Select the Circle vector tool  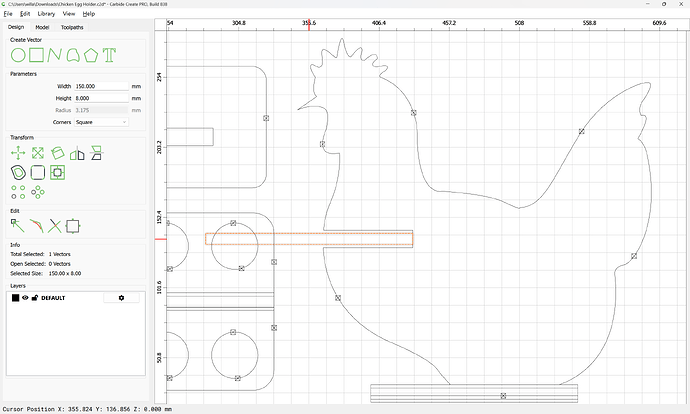pos(18,53)
